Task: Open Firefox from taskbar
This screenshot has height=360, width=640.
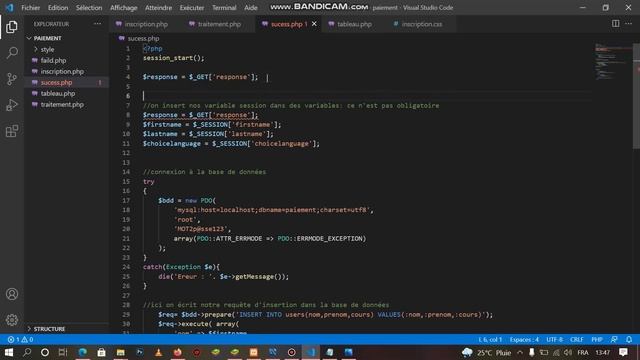Action: 178,352
